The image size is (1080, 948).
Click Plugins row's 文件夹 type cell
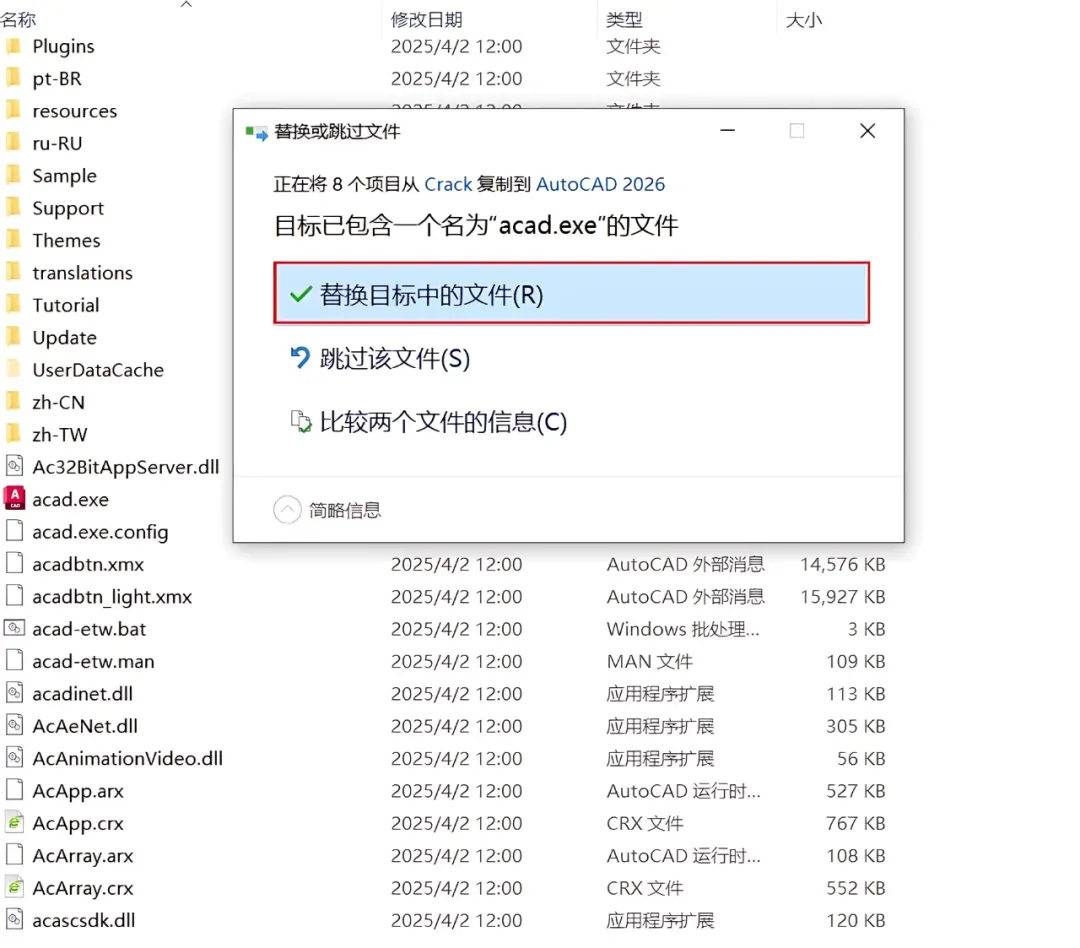tap(633, 46)
